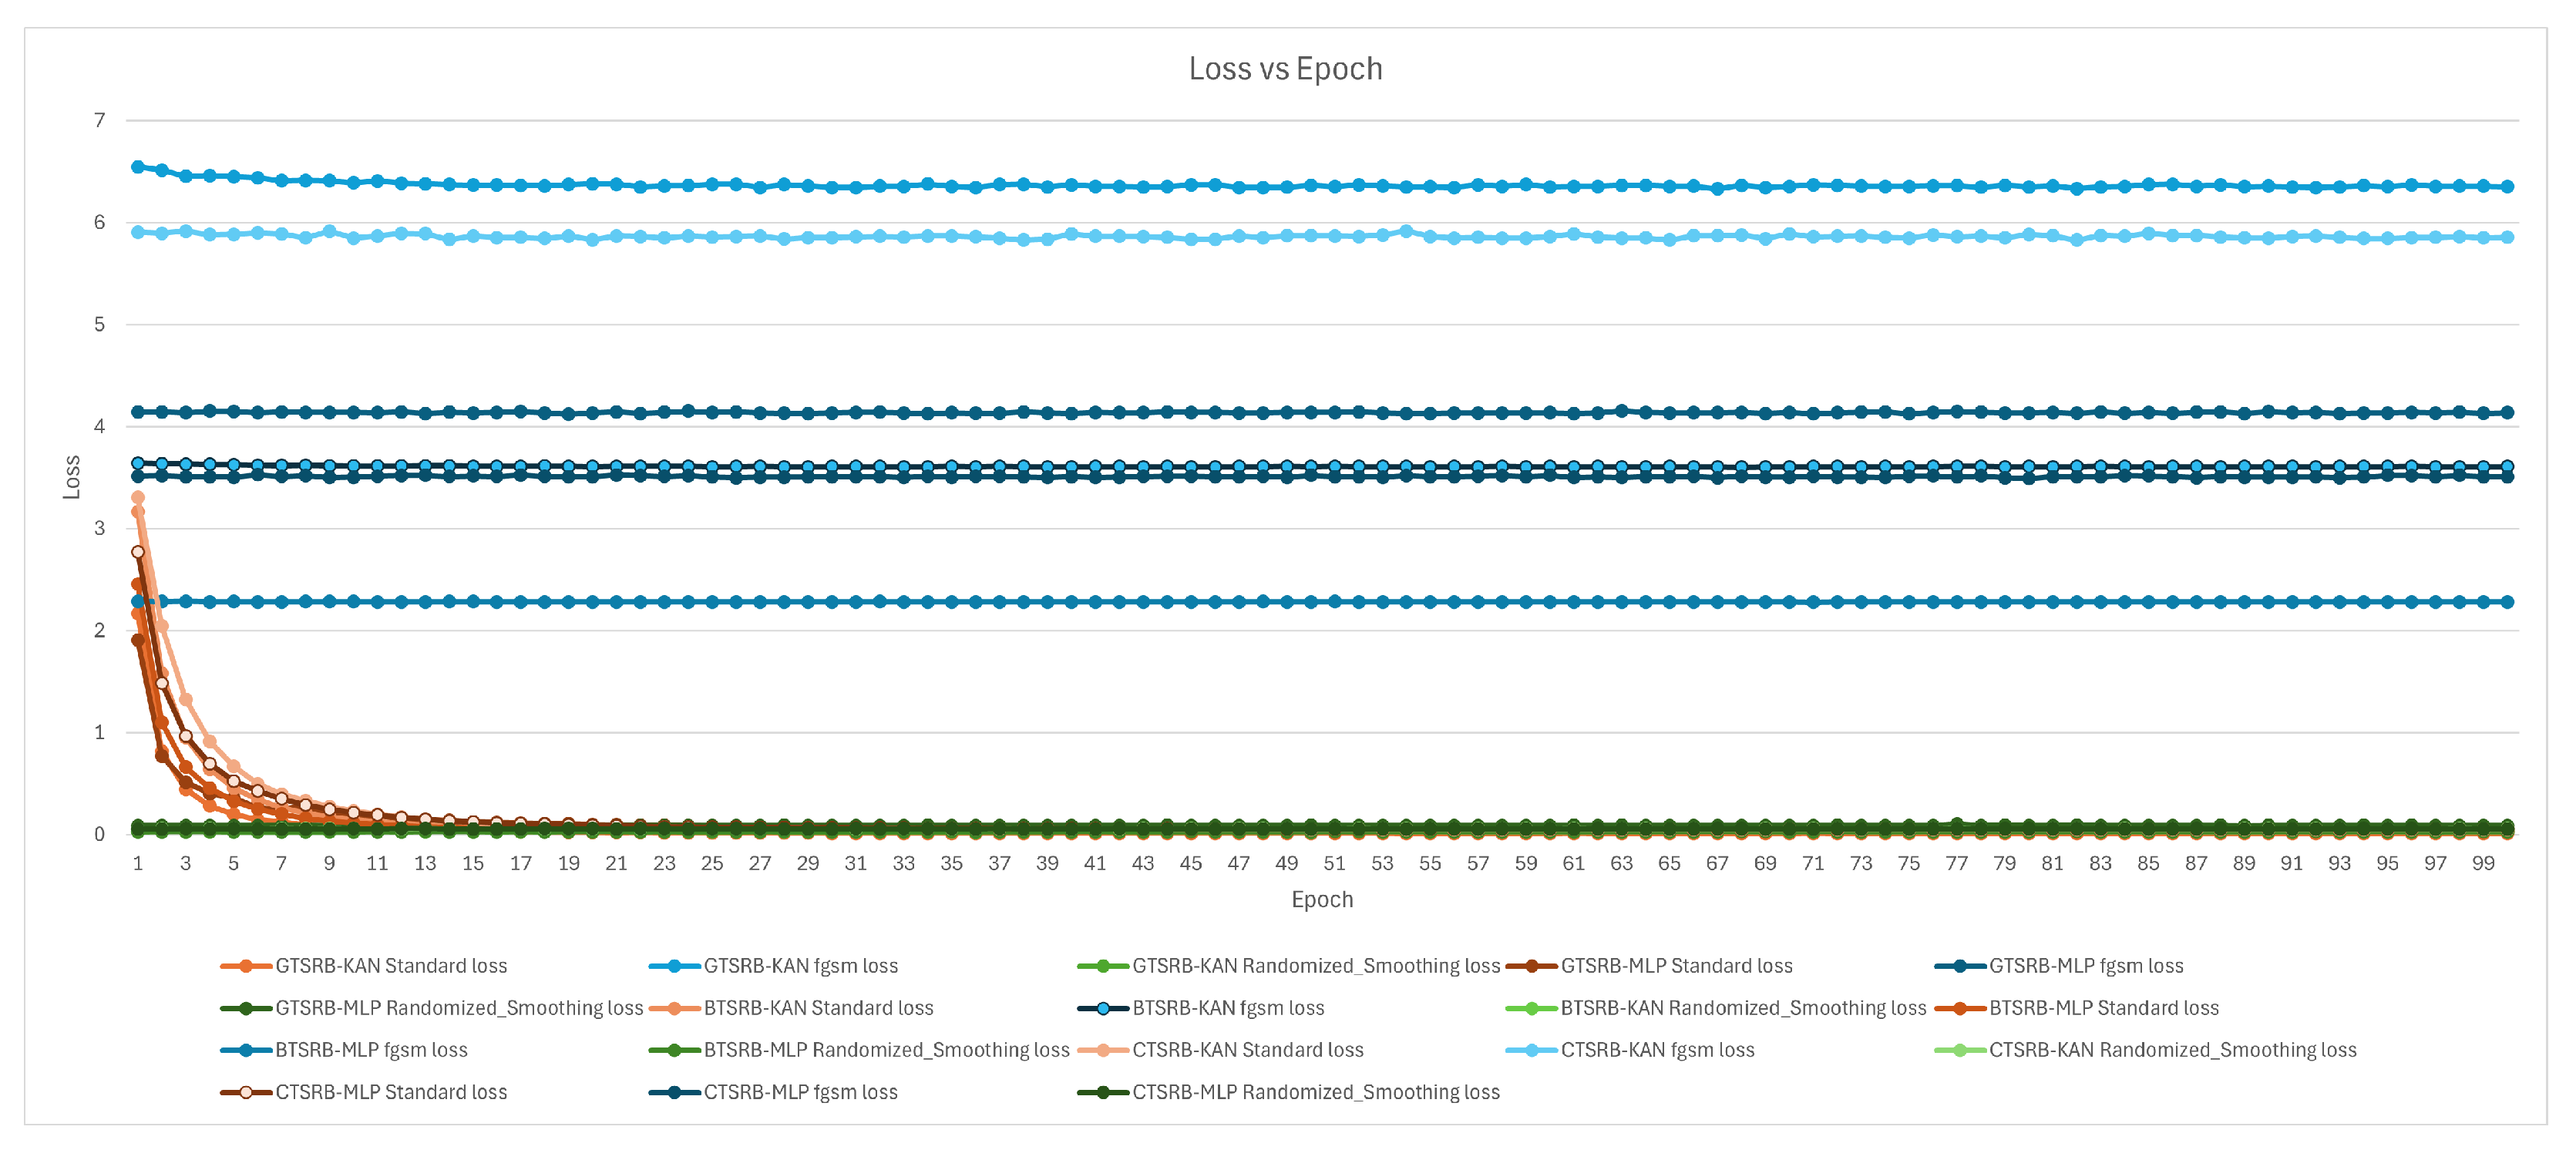Click the y-axis value 7 label

tap(99, 121)
